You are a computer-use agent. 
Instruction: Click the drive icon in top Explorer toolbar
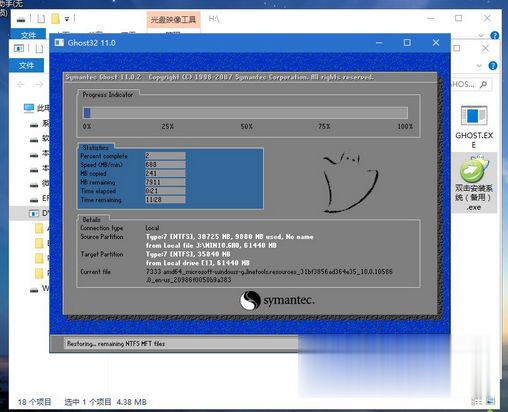click(x=21, y=19)
